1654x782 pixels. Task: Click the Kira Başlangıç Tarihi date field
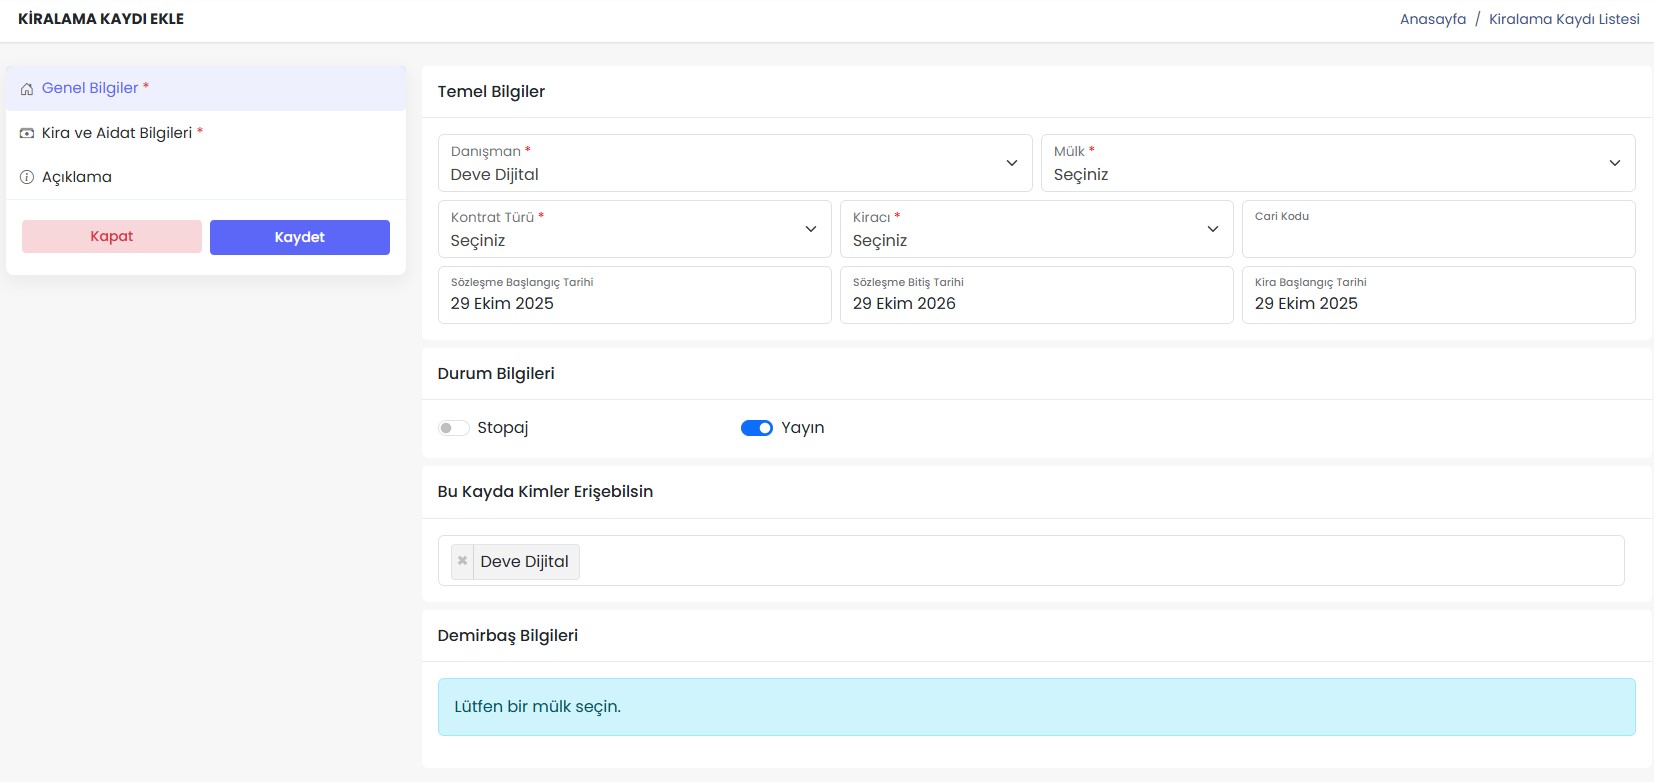(1437, 296)
